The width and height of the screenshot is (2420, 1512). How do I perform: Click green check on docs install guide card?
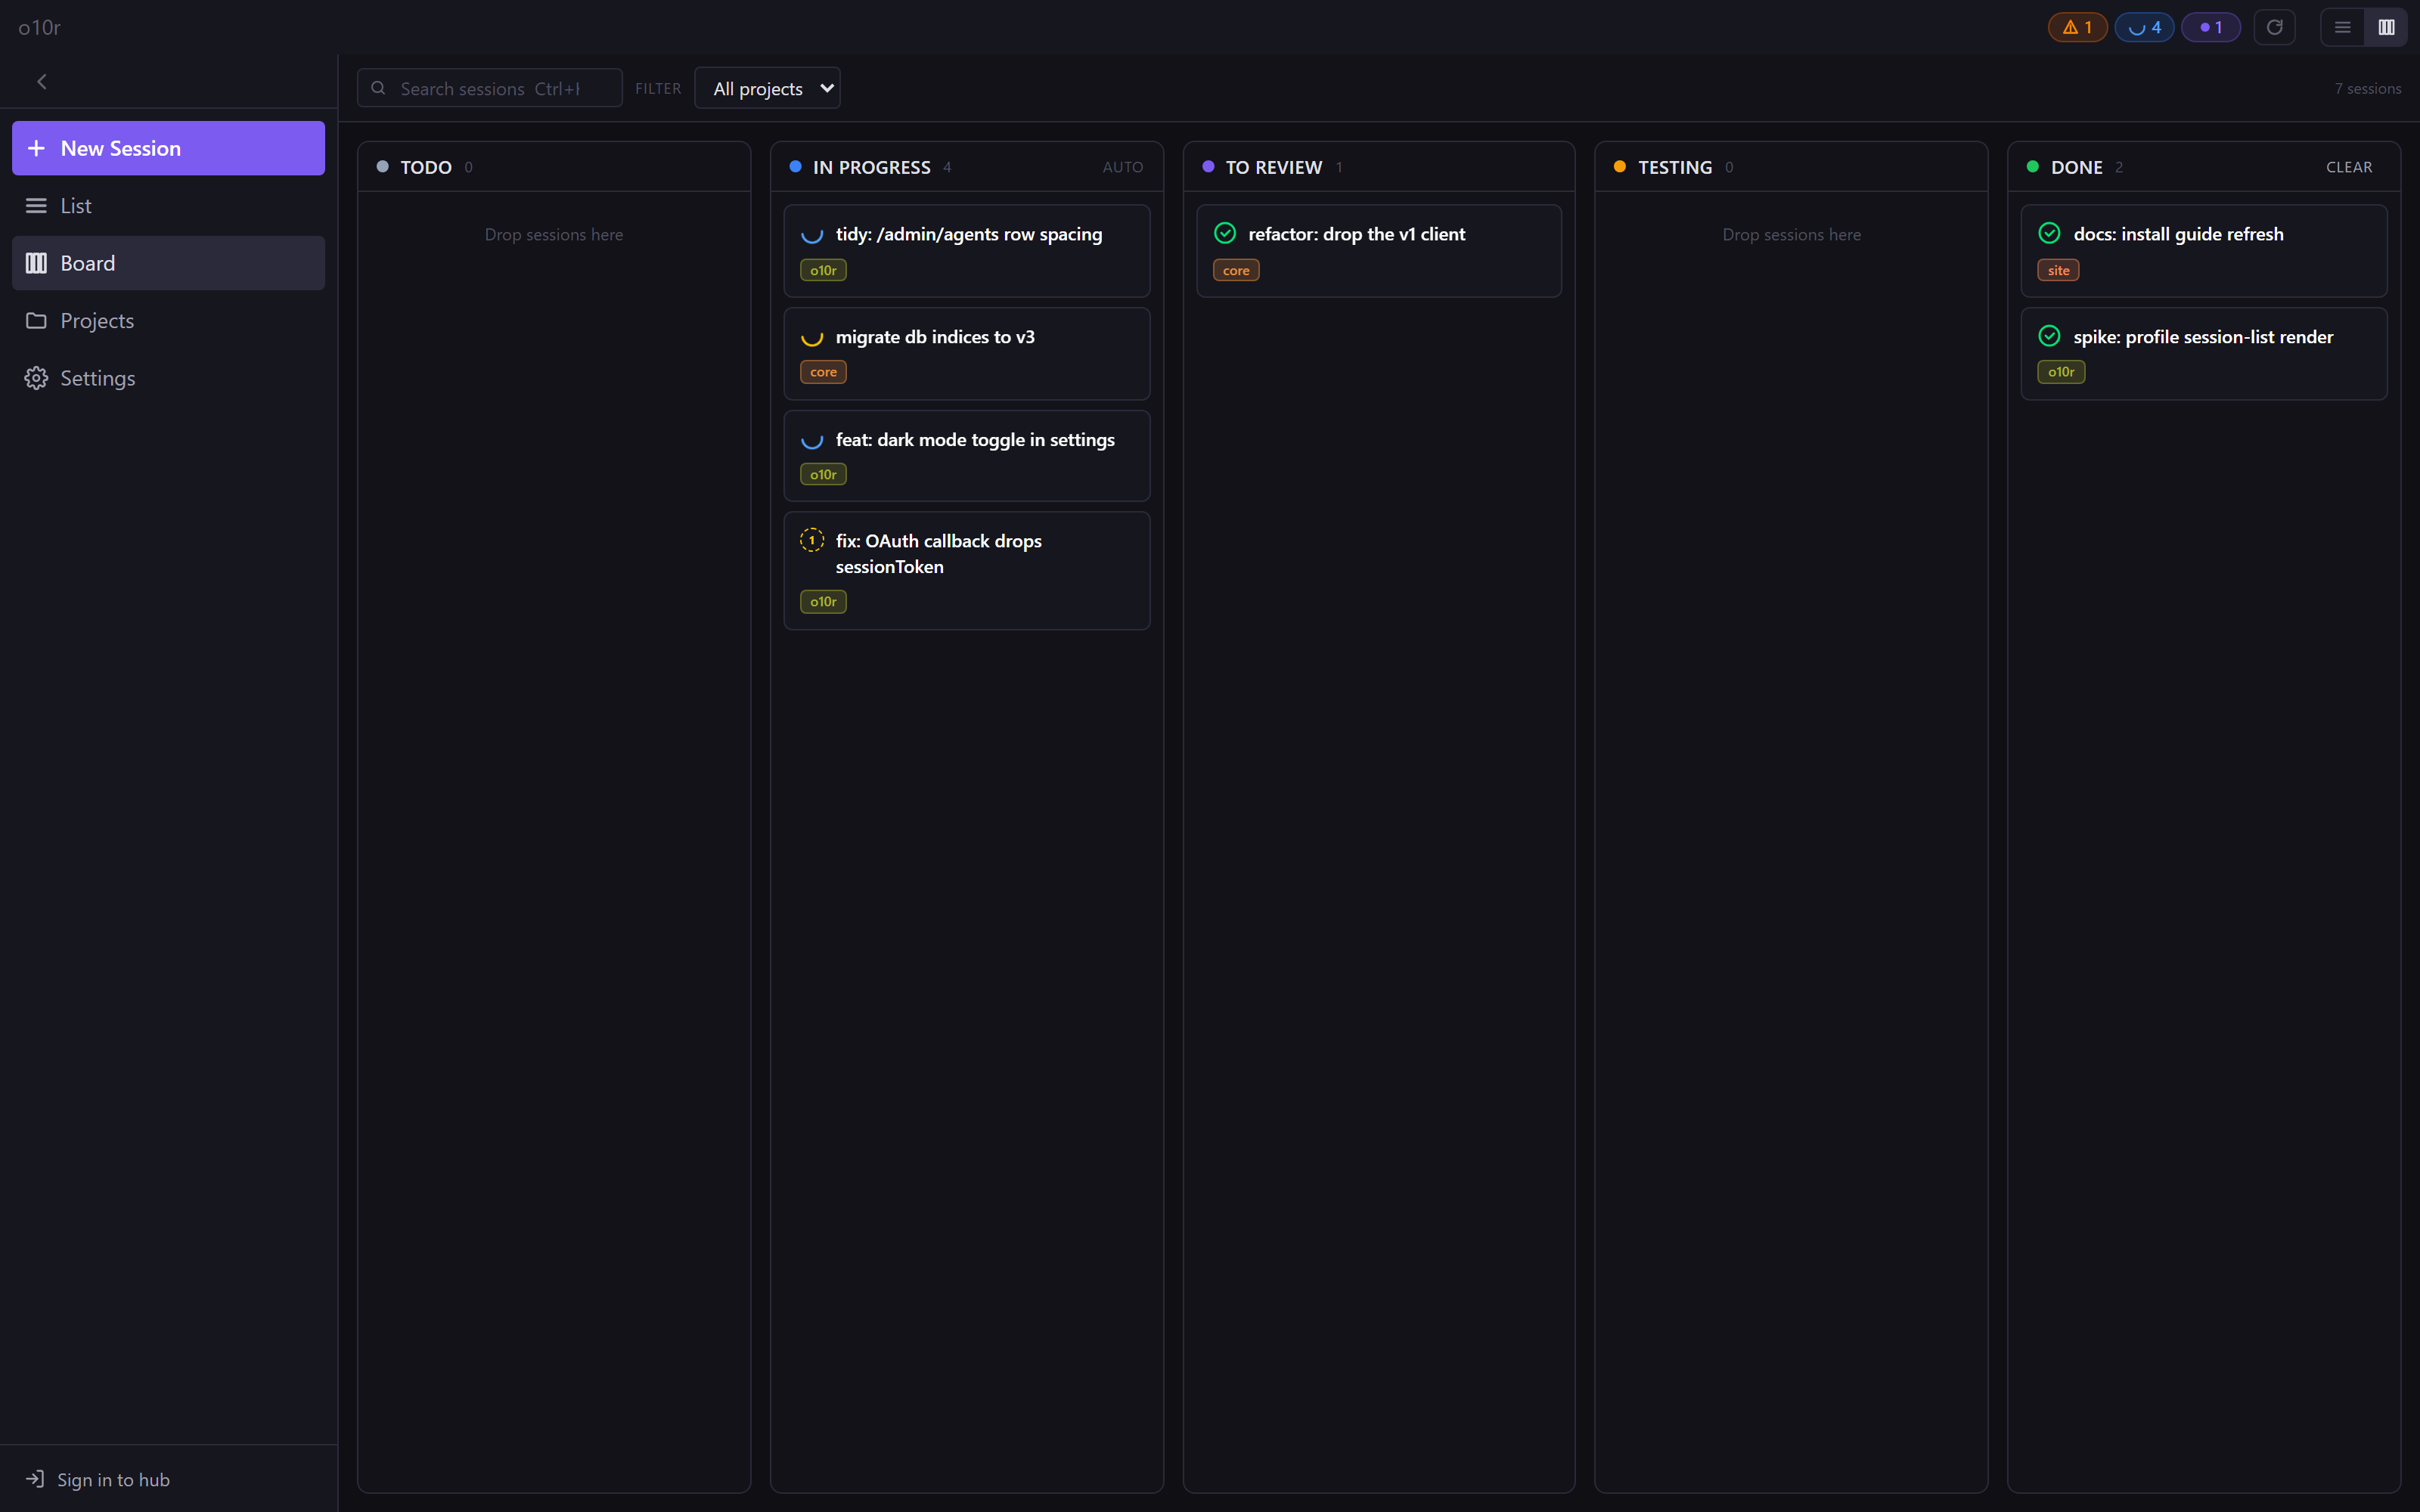pyautogui.click(x=2049, y=233)
